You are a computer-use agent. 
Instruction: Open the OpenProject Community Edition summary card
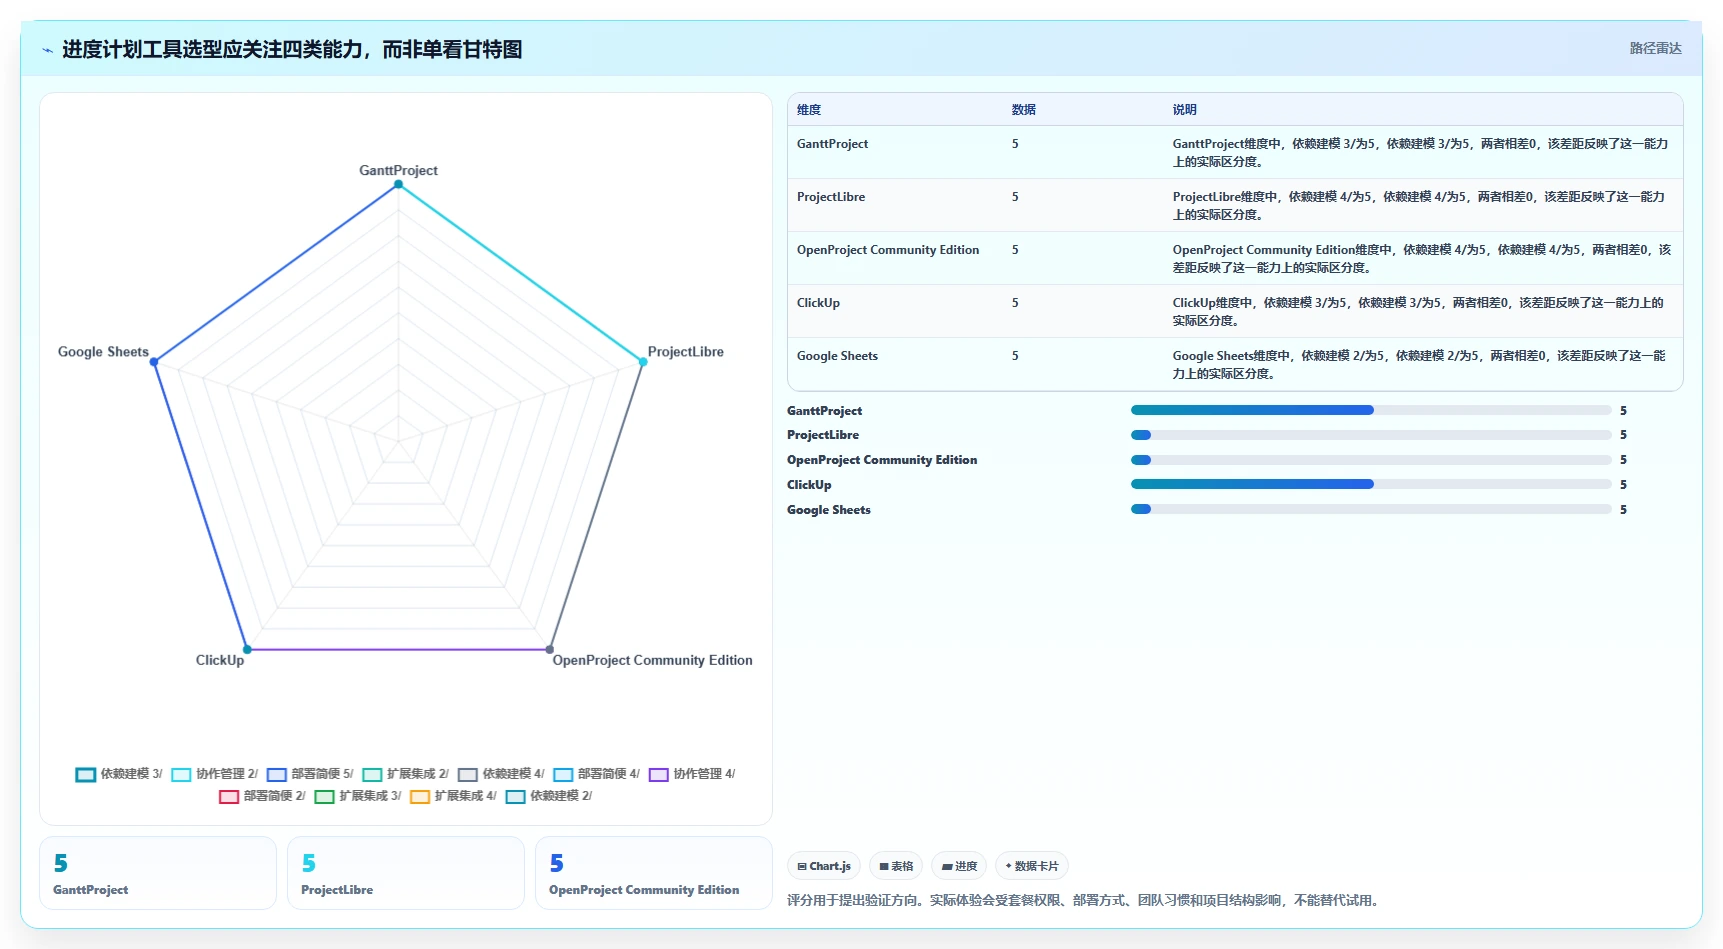click(x=654, y=873)
